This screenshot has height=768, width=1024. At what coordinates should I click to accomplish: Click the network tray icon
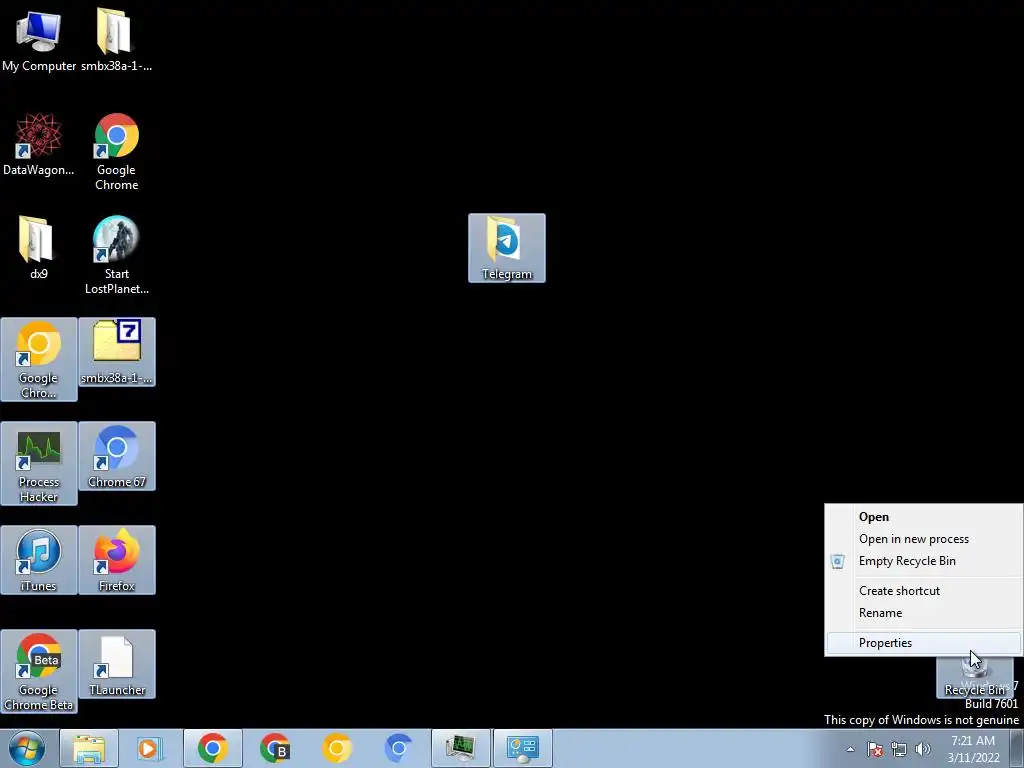[899, 749]
